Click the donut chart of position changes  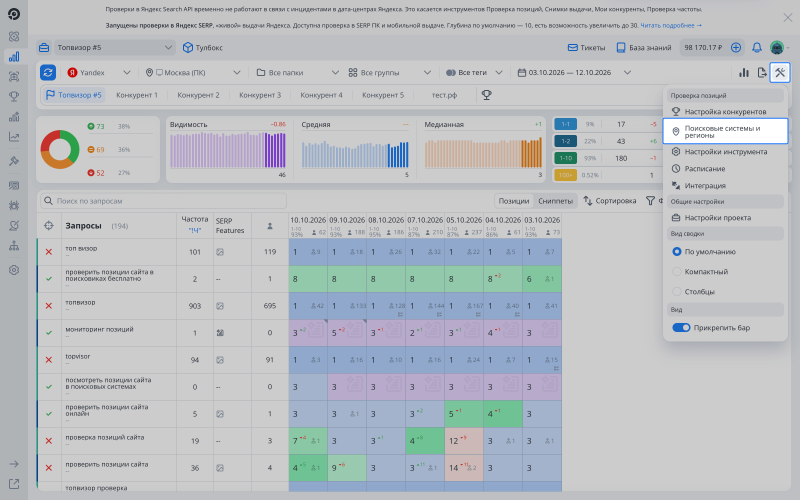point(60,149)
